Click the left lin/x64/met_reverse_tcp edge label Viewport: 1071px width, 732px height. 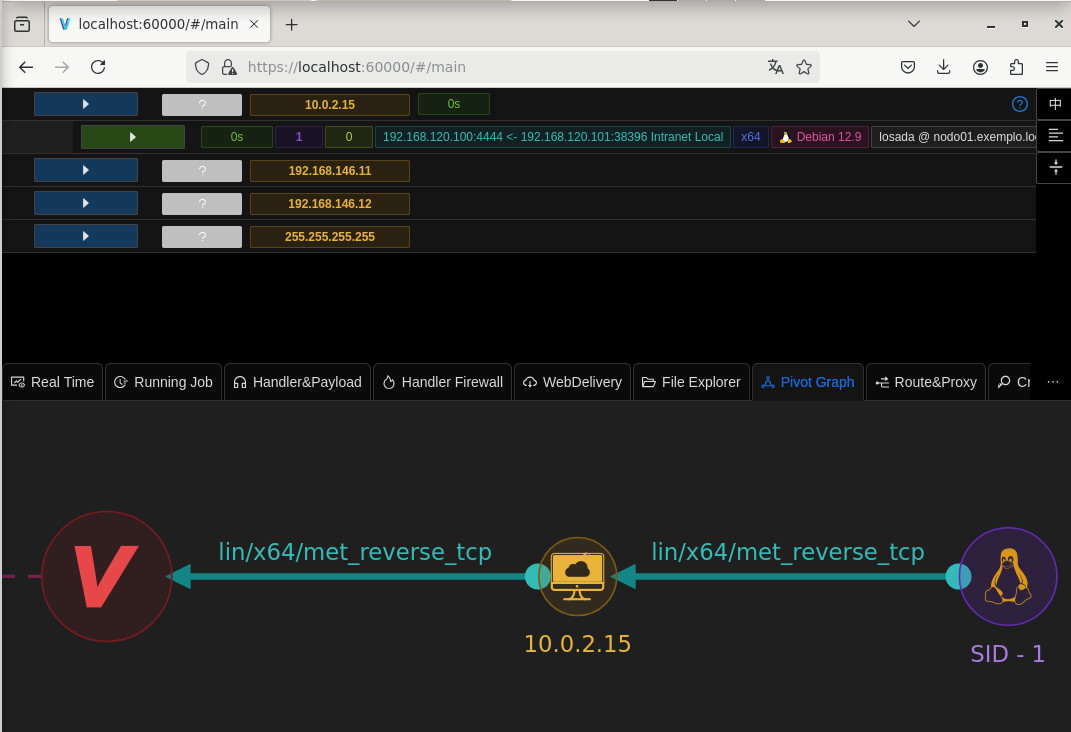[355, 551]
